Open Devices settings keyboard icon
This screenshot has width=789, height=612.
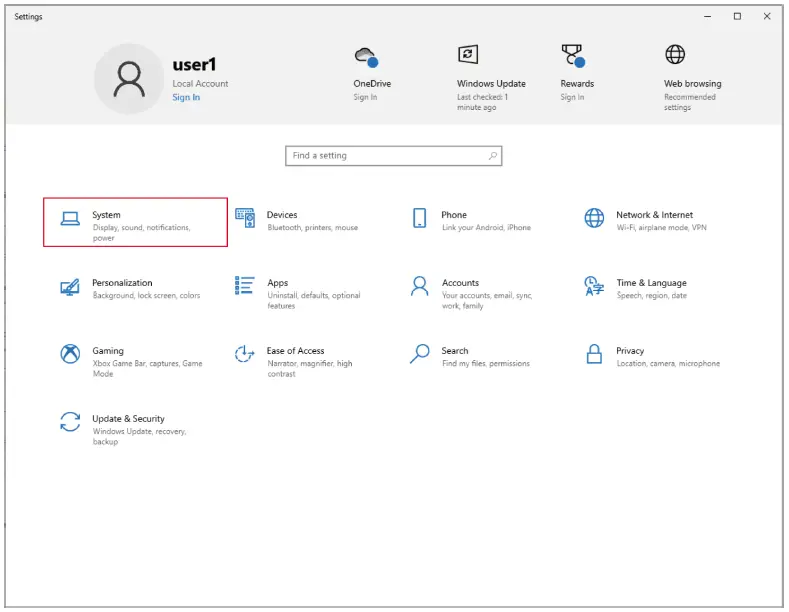point(245,219)
